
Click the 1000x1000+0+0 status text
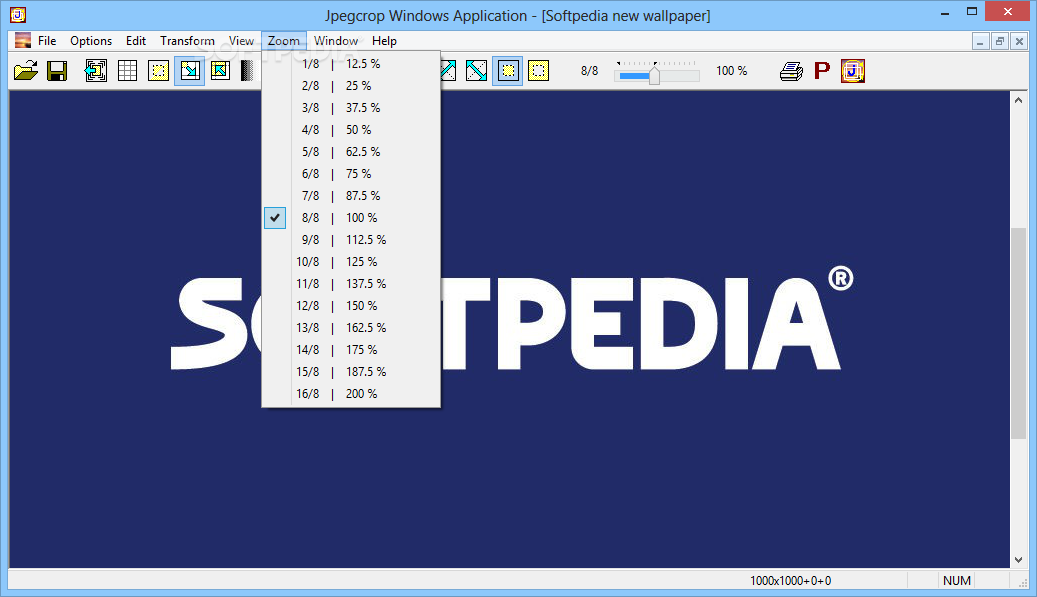790,580
